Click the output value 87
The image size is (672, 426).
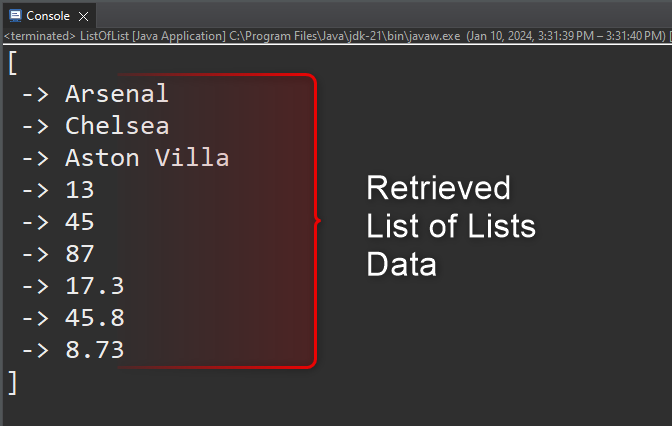(x=80, y=254)
